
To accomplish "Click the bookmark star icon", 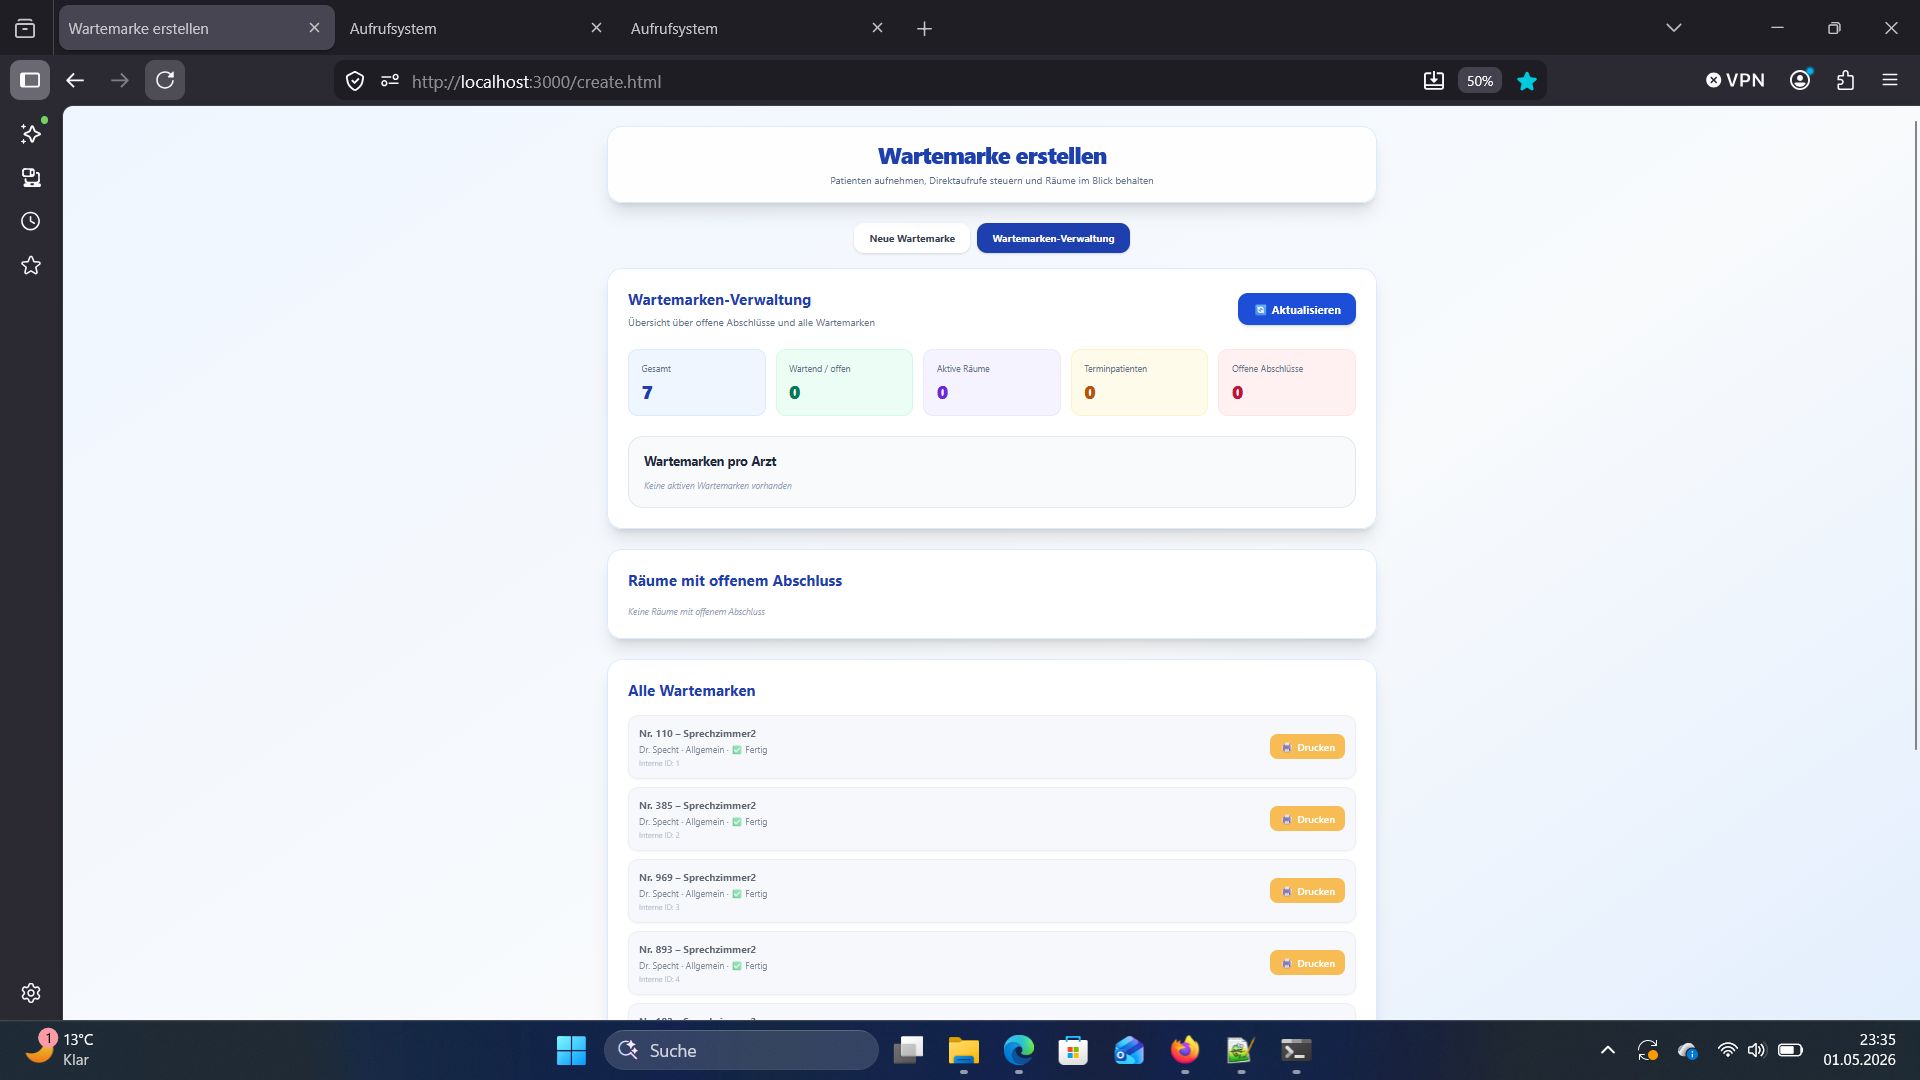I will click(x=1527, y=81).
